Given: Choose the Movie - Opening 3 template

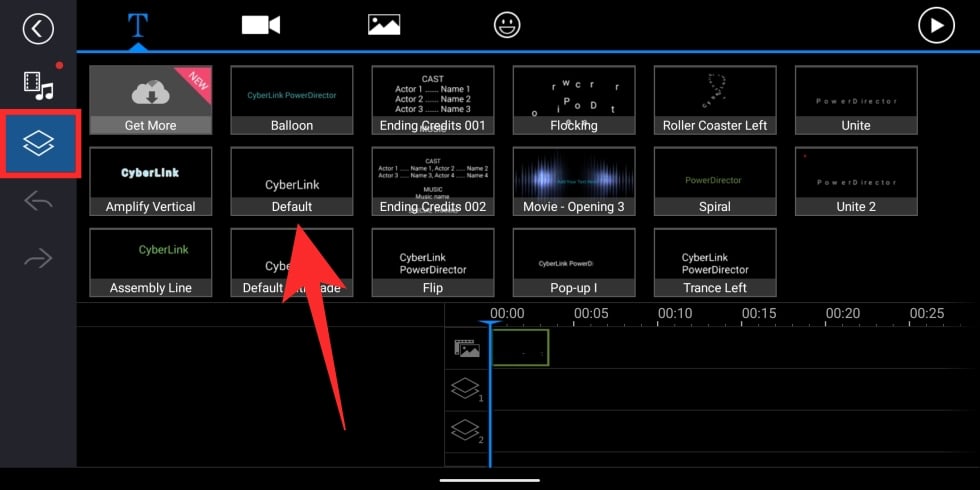Looking at the screenshot, I should coord(574,181).
